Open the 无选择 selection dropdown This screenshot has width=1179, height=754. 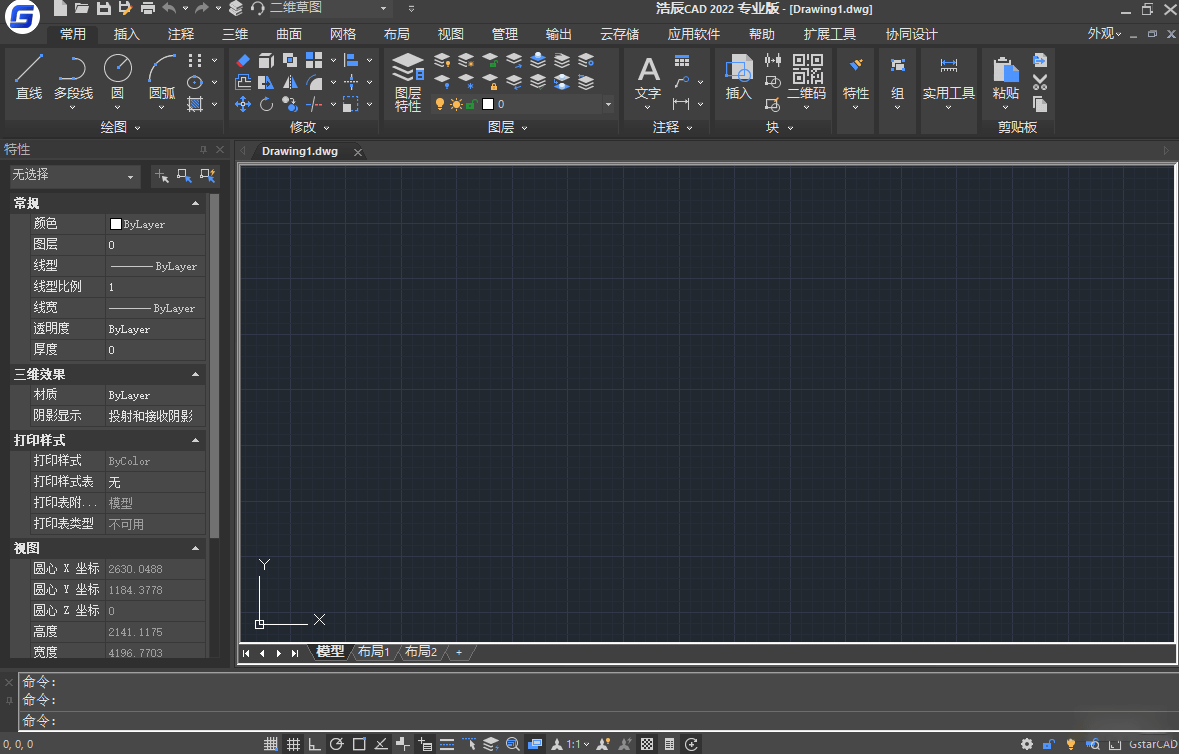[x=74, y=176]
